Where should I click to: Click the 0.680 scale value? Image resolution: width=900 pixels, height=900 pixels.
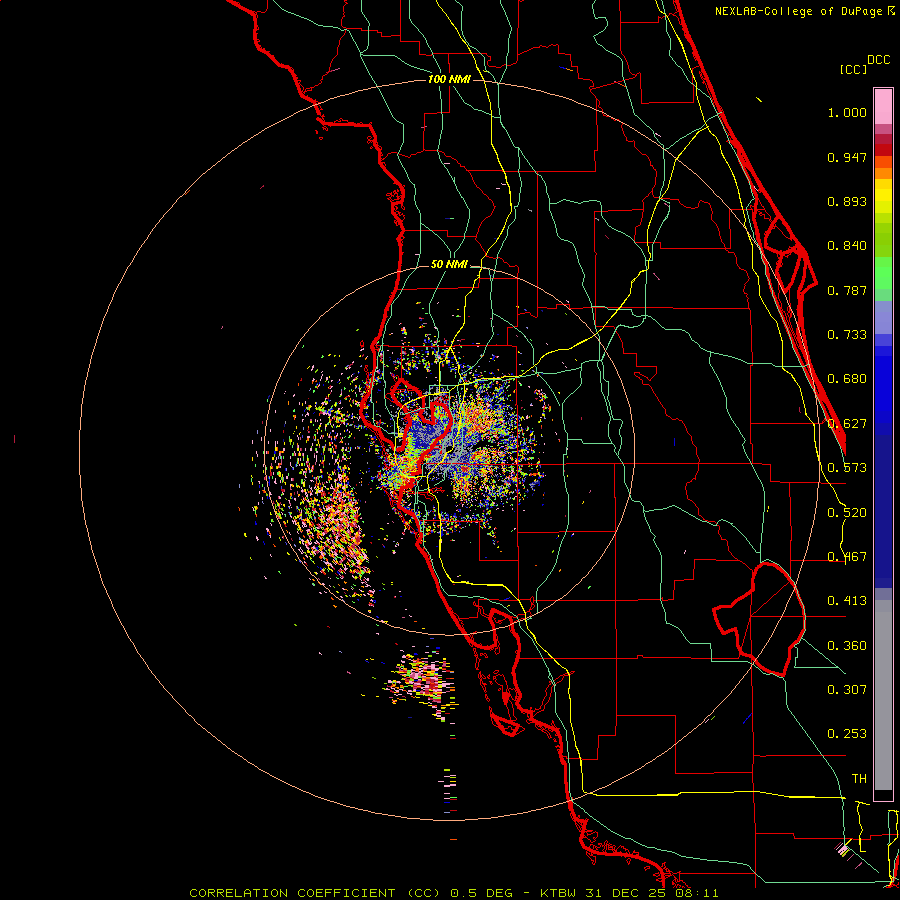pos(847,379)
